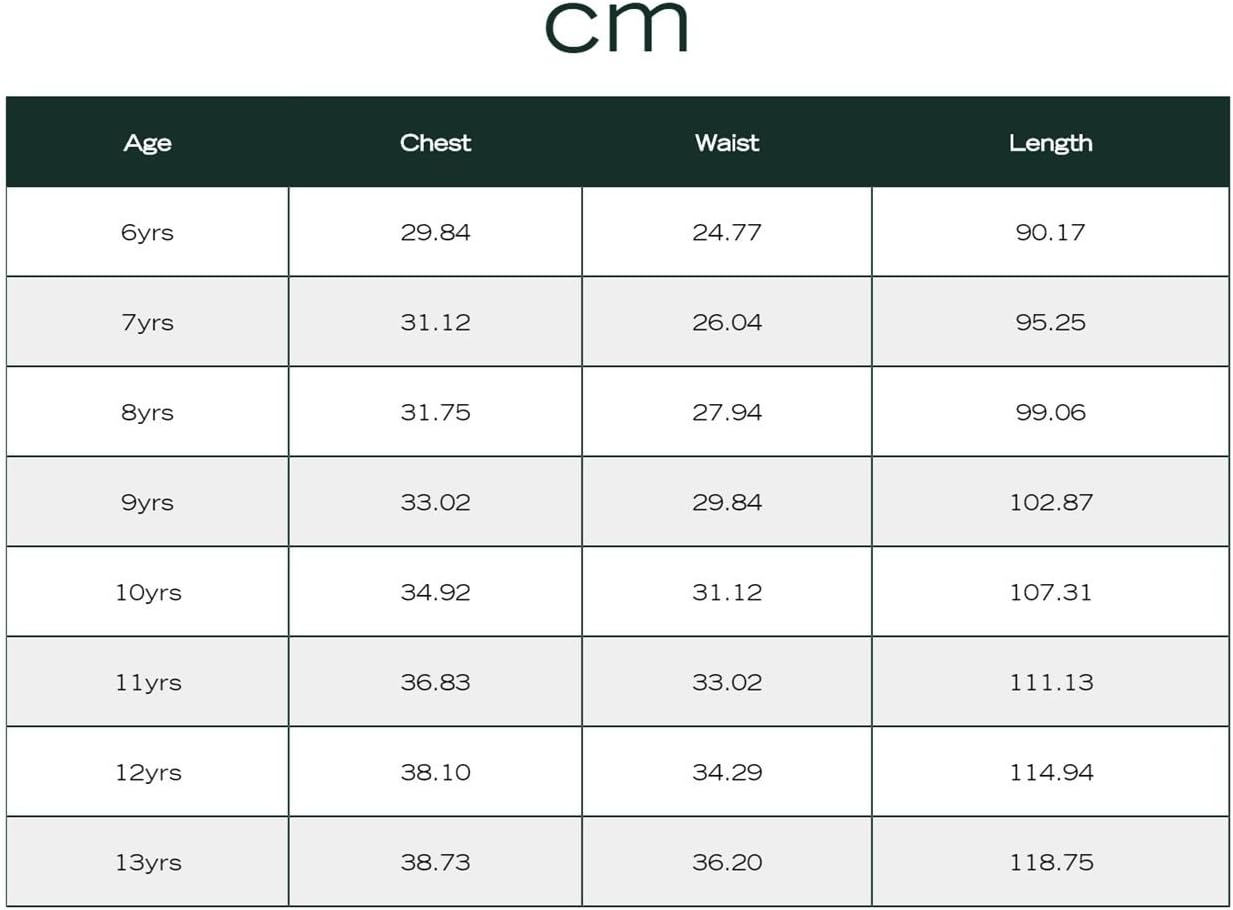
Task: Select length value 118.75
Action: click(x=1051, y=862)
